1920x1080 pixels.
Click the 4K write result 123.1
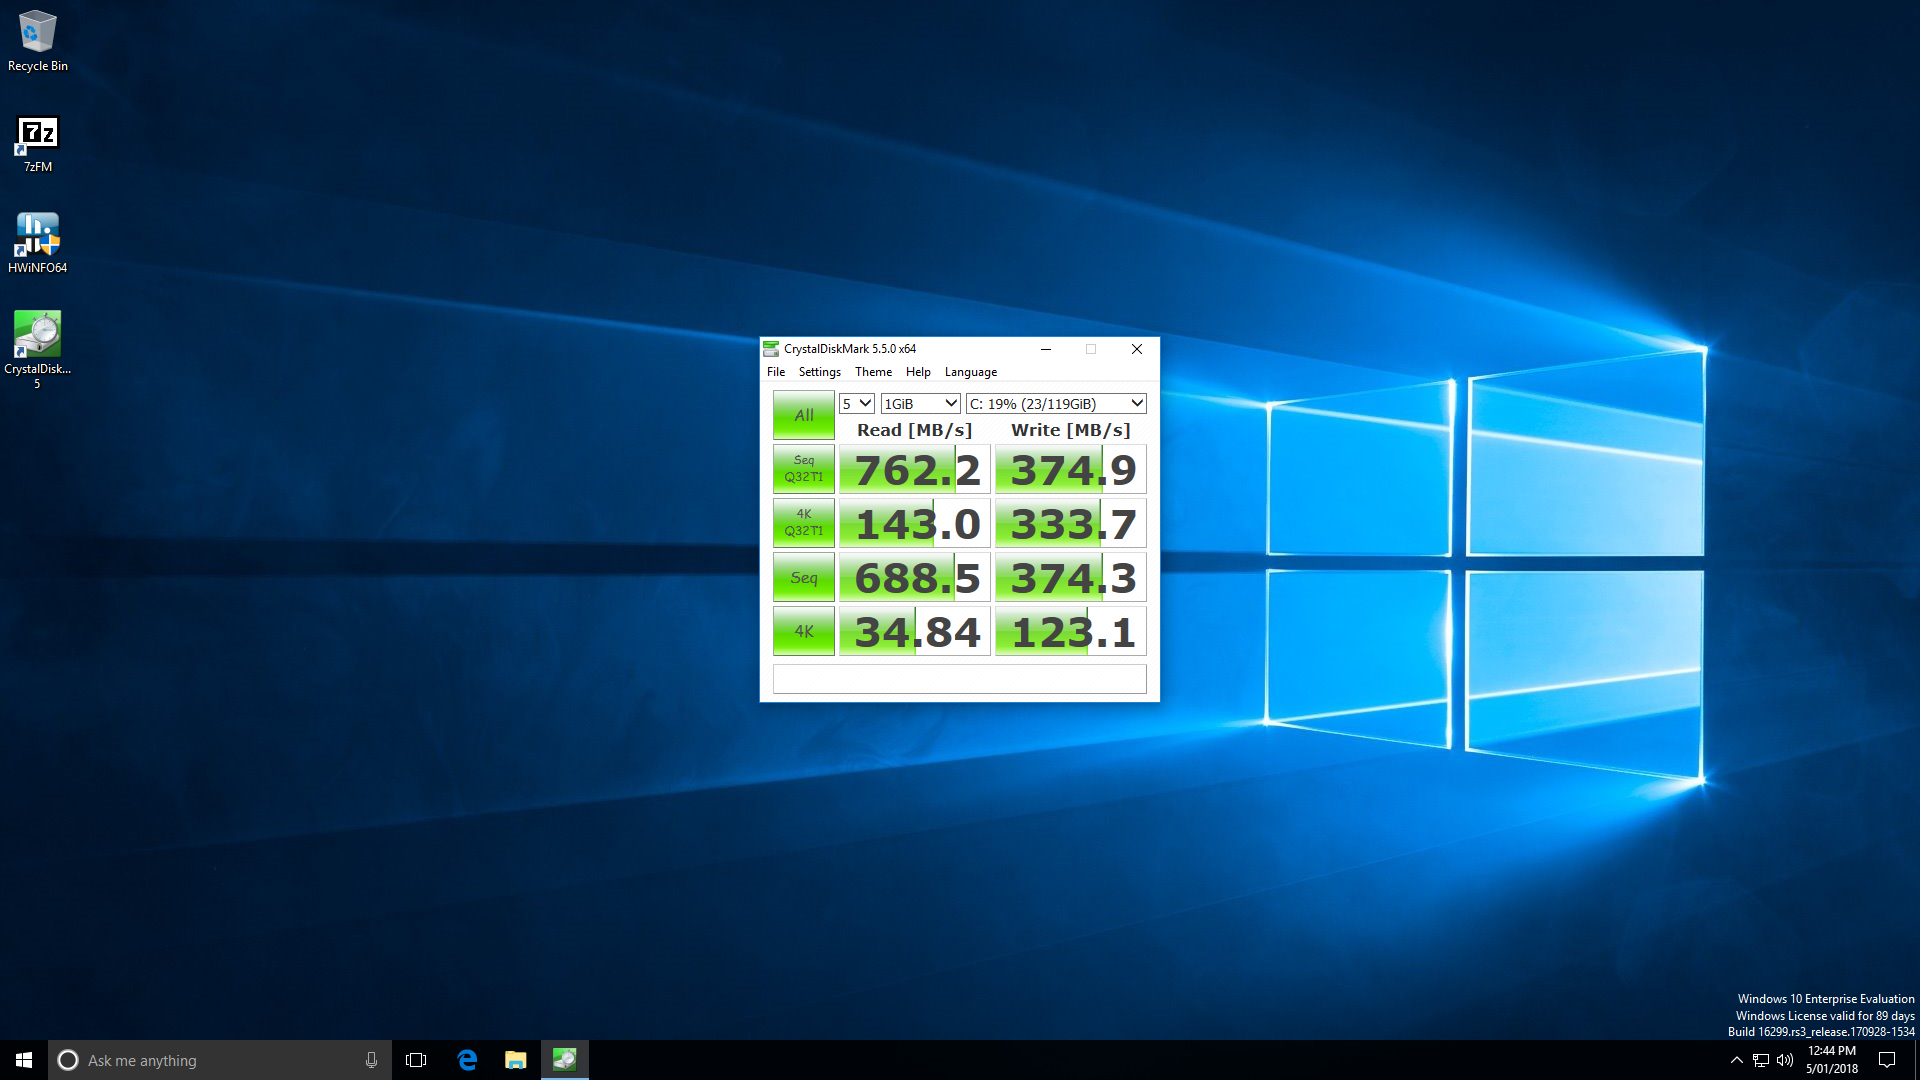click(x=1071, y=632)
